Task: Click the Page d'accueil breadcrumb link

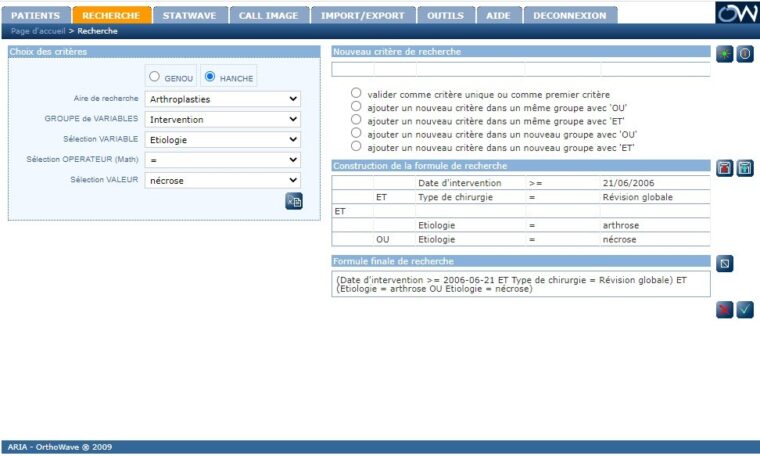Action: [x=38, y=31]
